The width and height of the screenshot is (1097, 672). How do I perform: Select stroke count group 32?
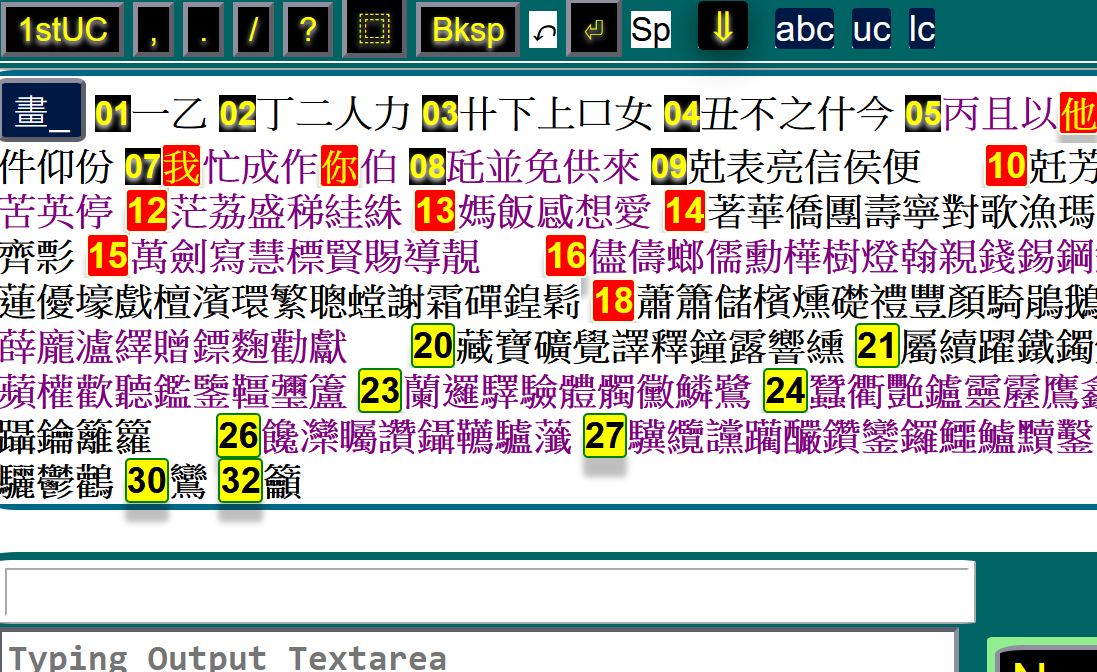click(240, 480)
